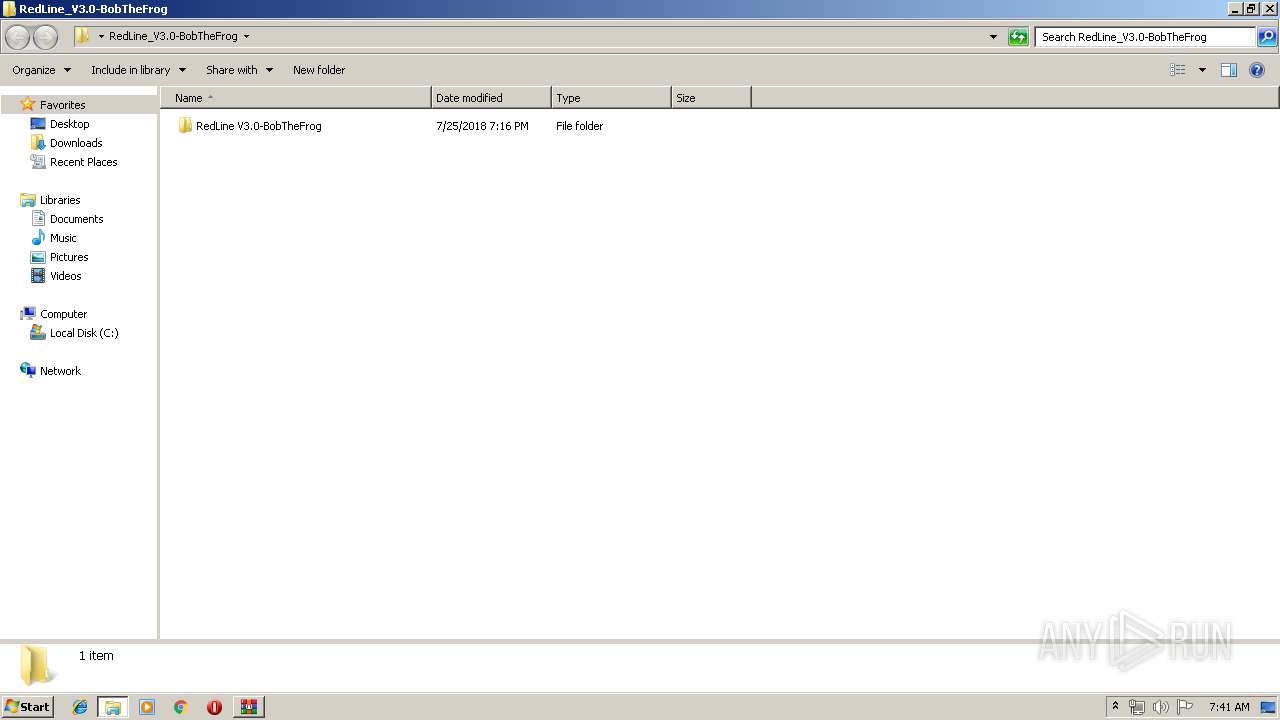Select Desktop in Favorites
This screenshot has height=720, width=1280.
70,124
